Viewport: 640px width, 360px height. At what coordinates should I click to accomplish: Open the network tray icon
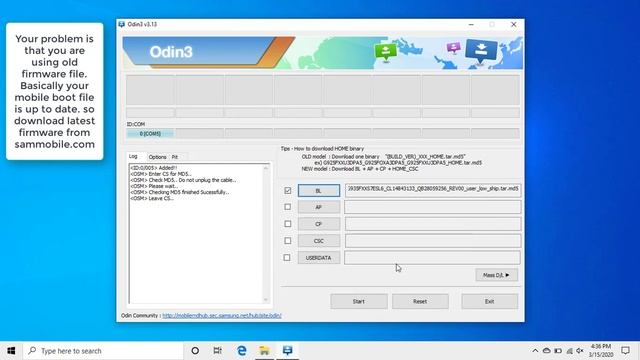click(x=569, y=351)
